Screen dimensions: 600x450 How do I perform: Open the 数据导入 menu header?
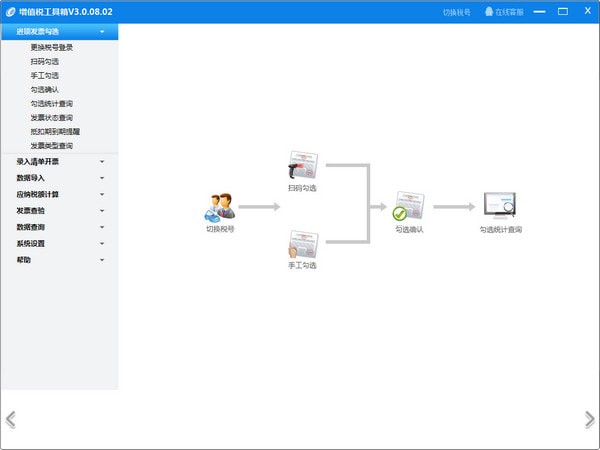click(60, 178)
